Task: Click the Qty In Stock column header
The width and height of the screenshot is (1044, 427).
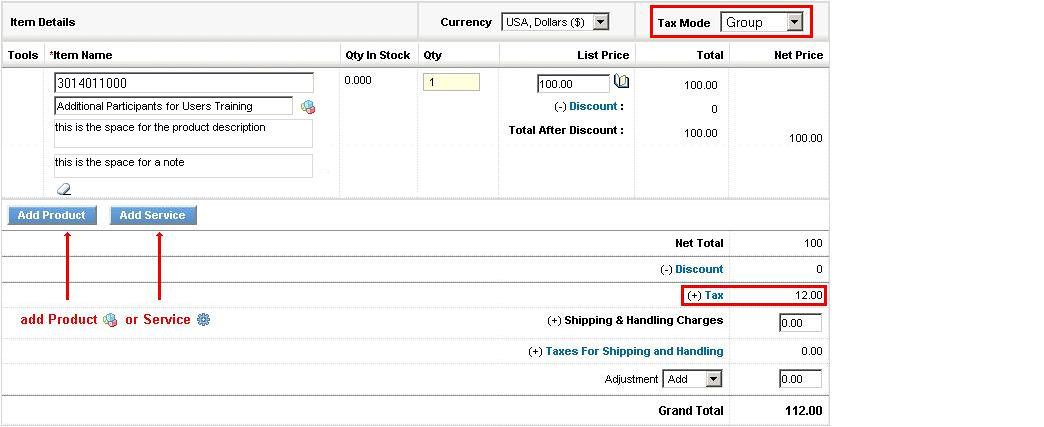Action: [x=378, y=55]
